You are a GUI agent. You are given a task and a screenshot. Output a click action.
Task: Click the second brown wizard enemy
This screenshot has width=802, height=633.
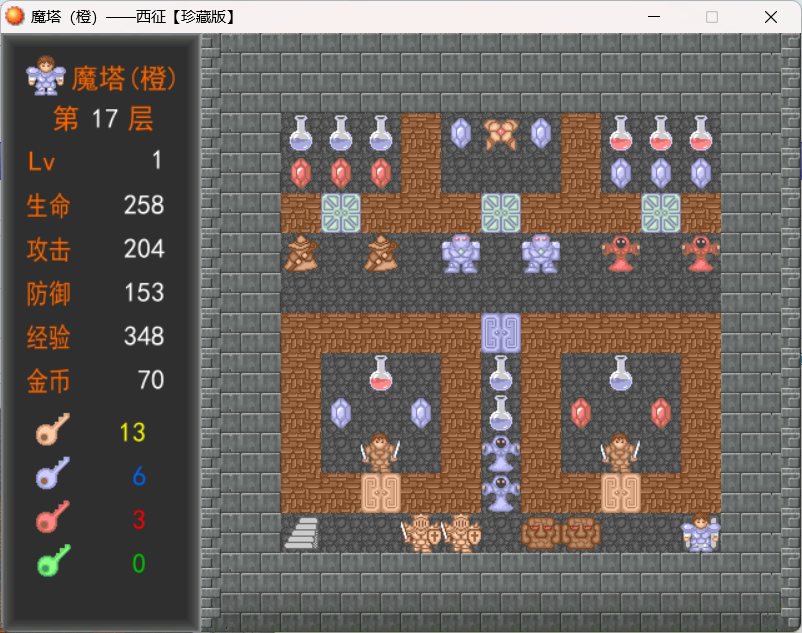pyautogui.click(x=381, y=254)
